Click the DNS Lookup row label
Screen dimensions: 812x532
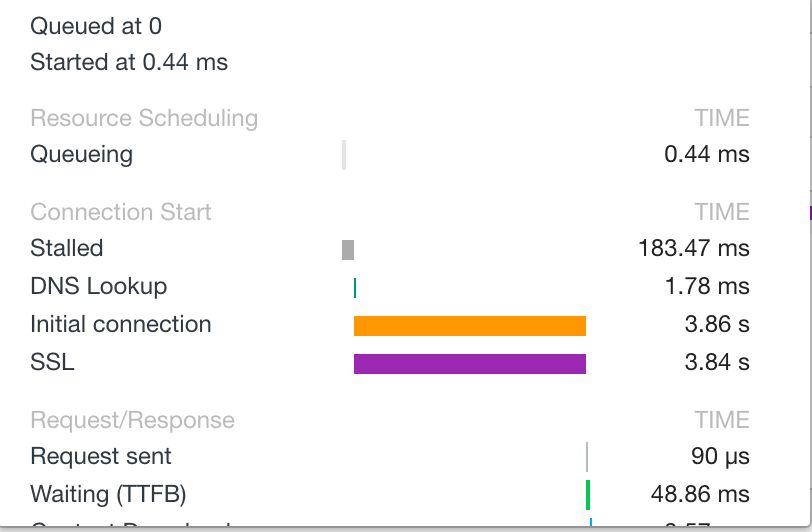point(99,286)
